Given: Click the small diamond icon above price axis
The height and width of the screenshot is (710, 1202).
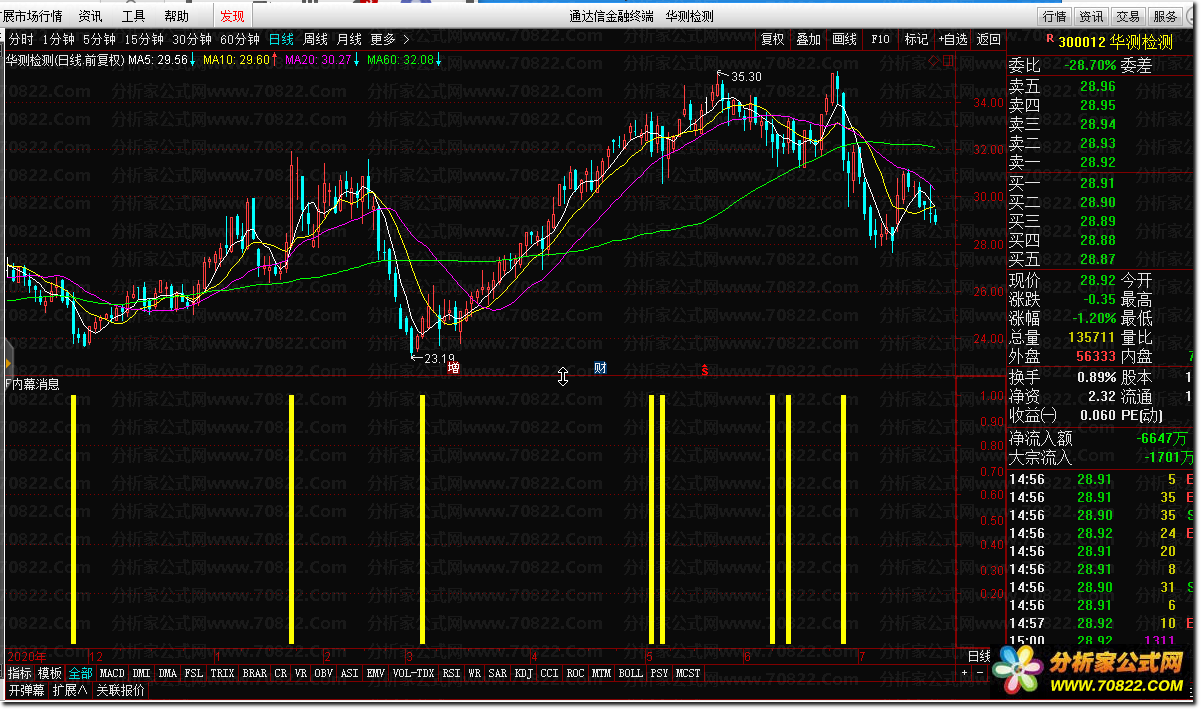Looking at the screenshot, I should [x=934, y=61].
